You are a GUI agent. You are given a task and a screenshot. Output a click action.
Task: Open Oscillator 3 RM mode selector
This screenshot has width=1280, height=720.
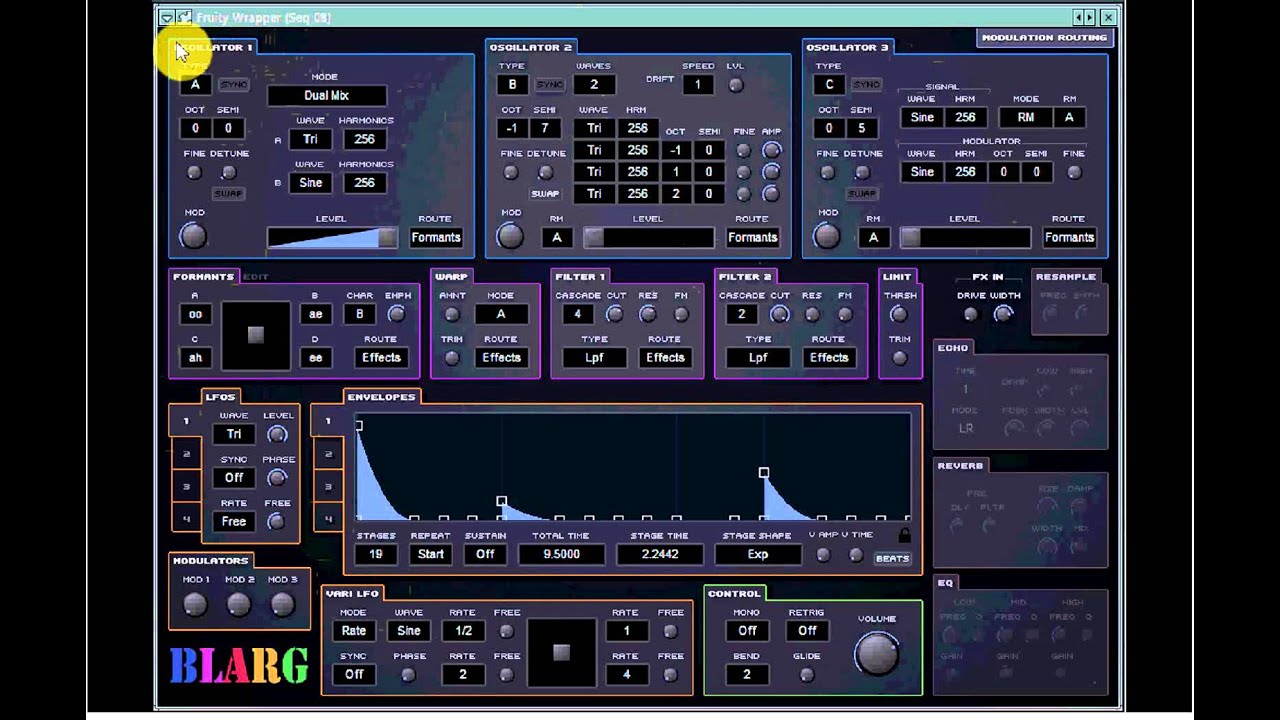[x=1026, y=117]
